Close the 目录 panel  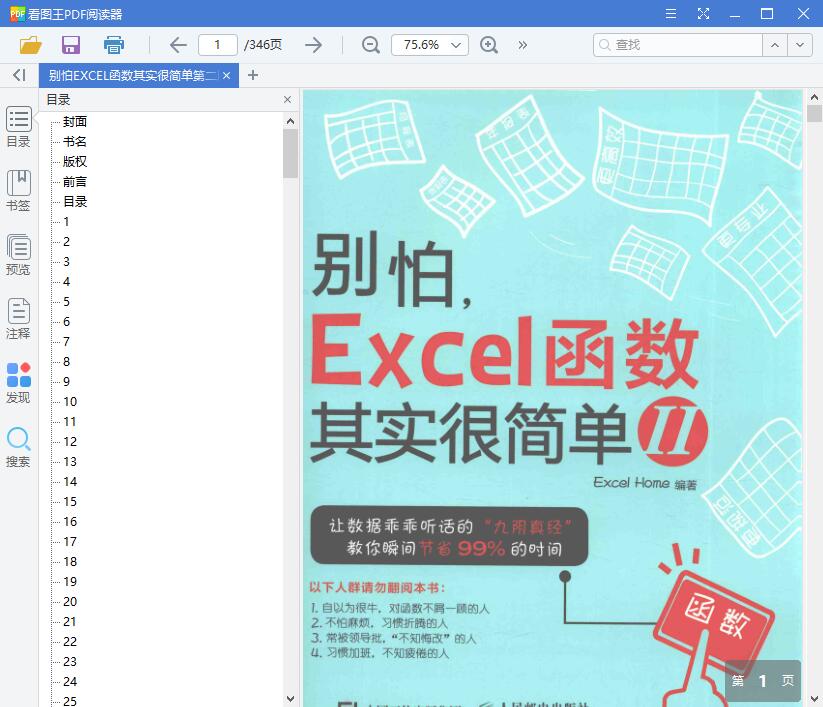click(287, 99)
